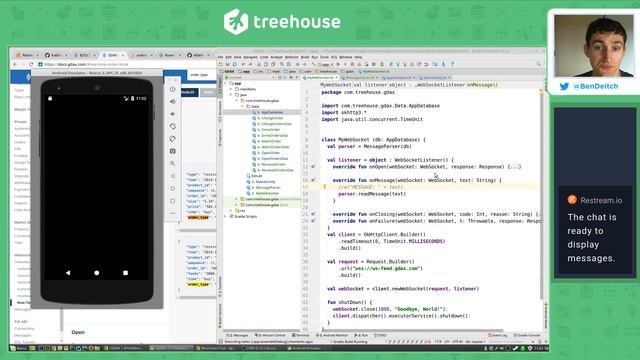Click the emulator power button icon
This screenshot has width=640, height=360.
[173, 89]
